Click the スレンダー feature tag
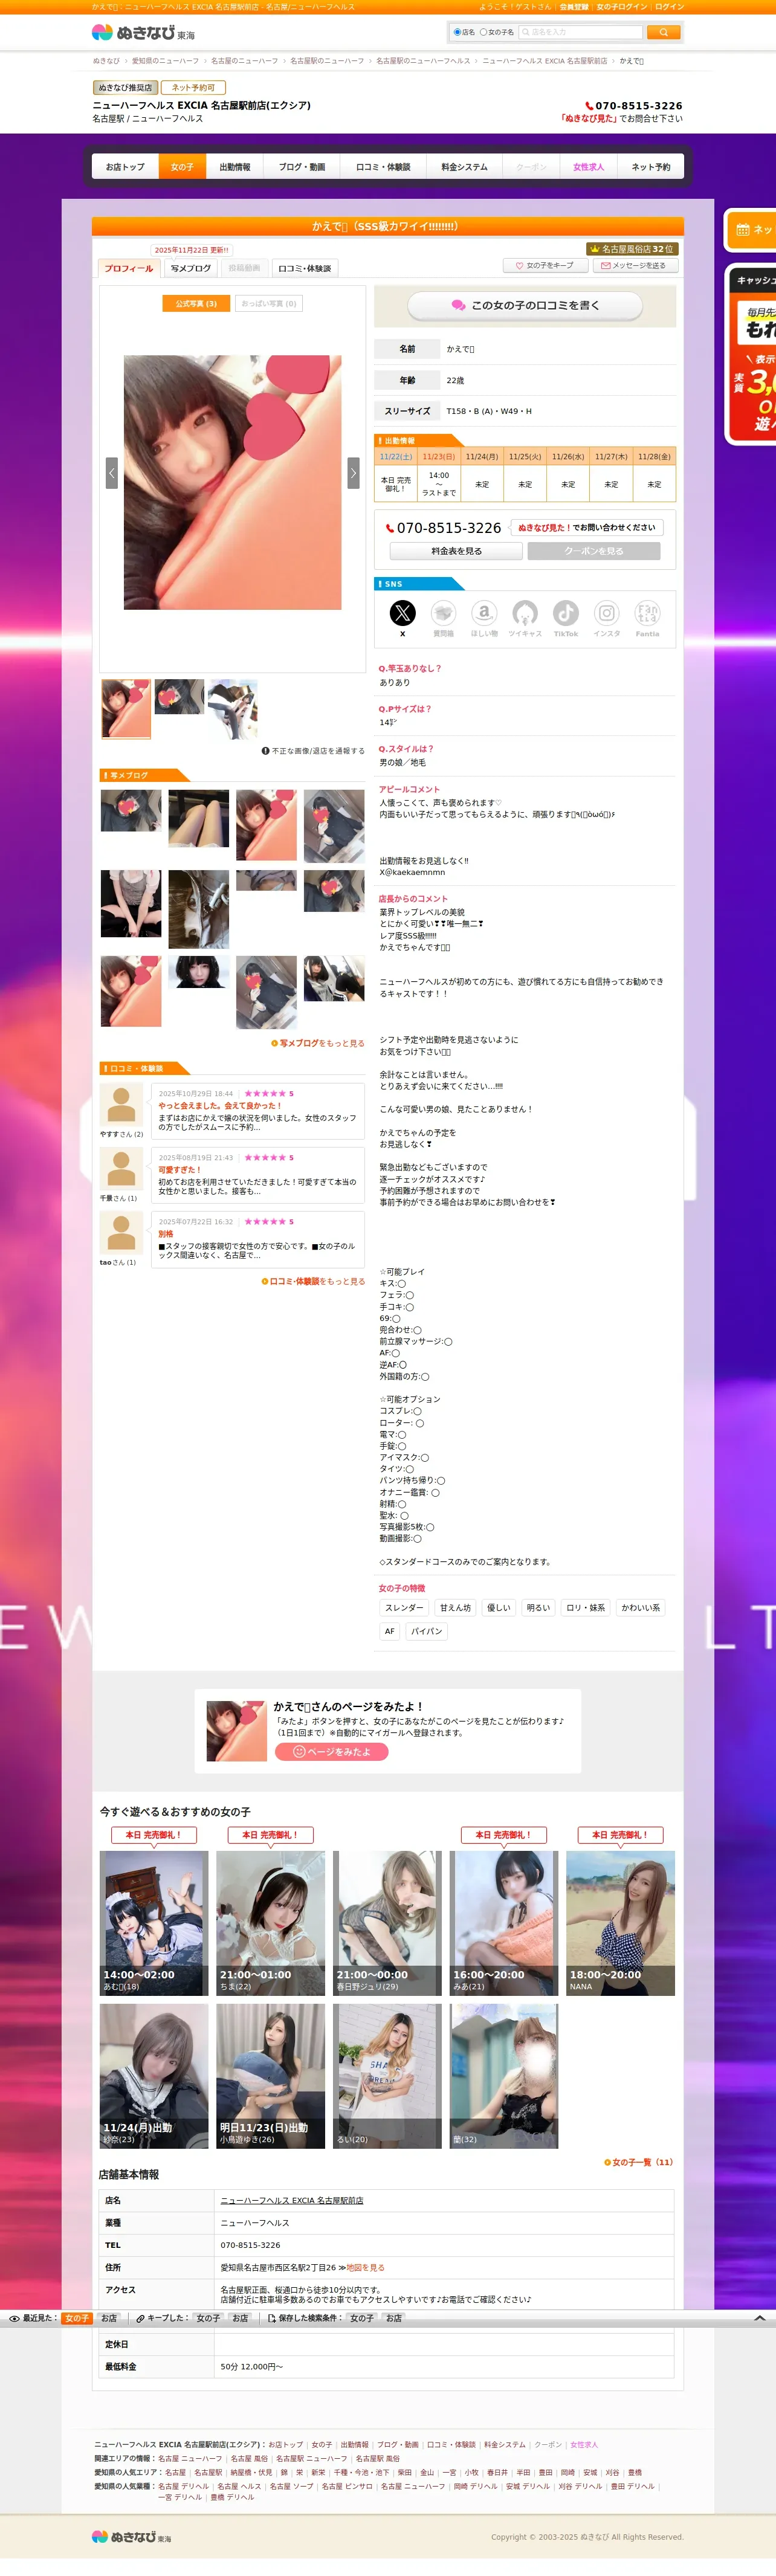Image resolution: width=776 pixels, height=2576 pixels. click(404, 1608)
